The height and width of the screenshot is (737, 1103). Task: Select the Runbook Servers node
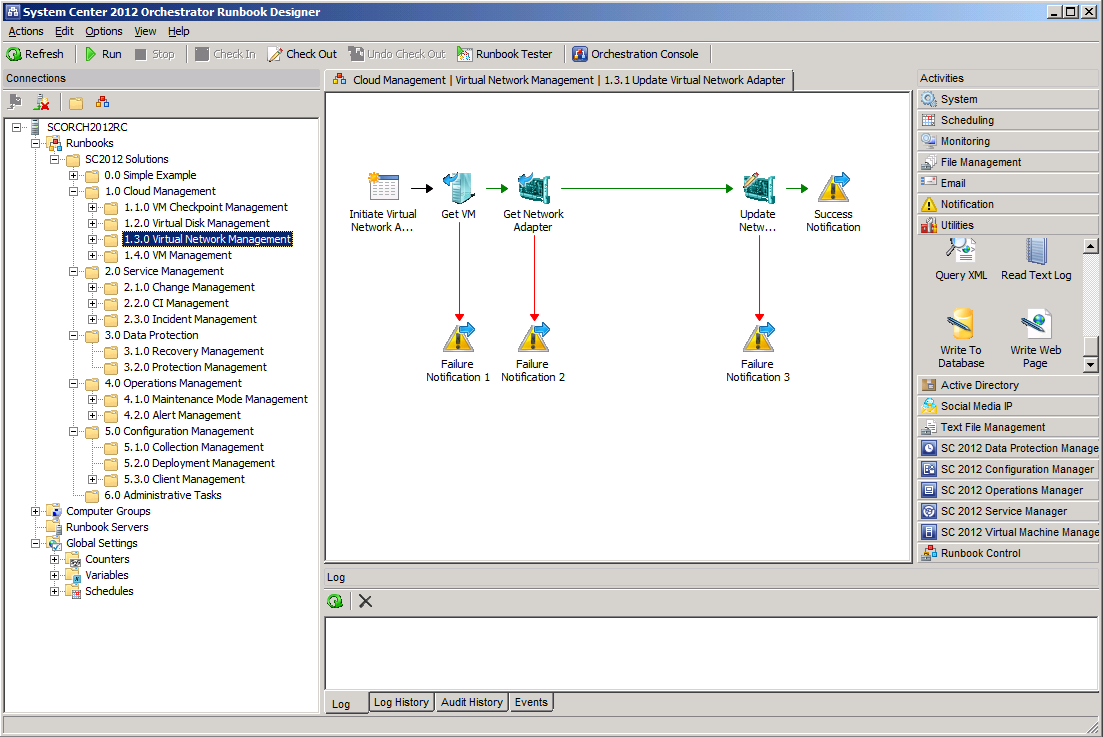tap(107, 527)
